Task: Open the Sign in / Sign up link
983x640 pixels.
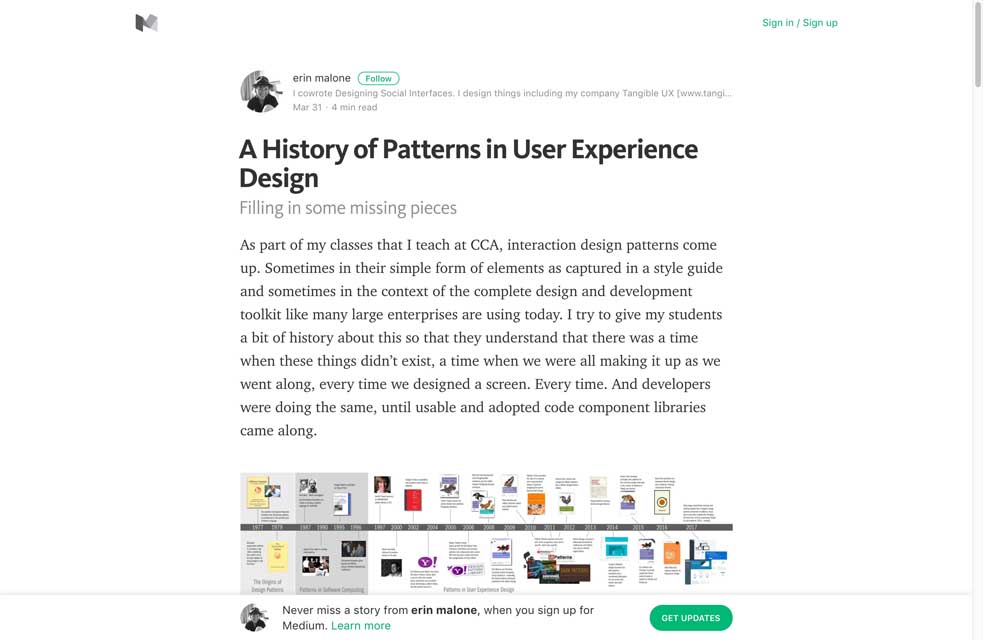Action: (799, 23)
